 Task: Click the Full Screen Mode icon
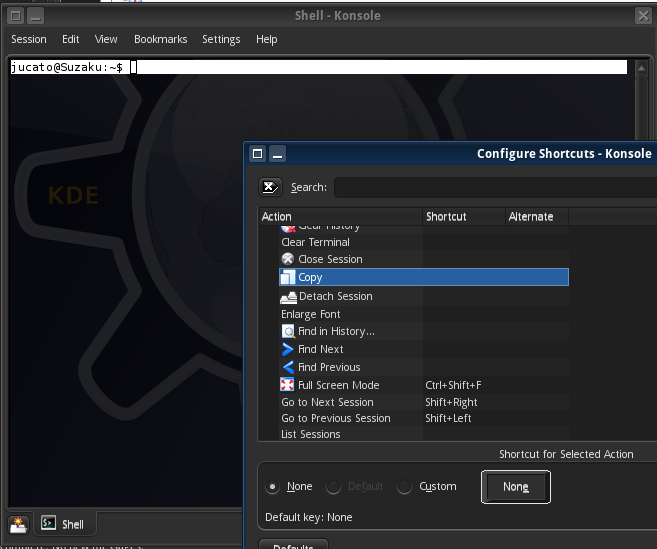[x=288, y=385]
